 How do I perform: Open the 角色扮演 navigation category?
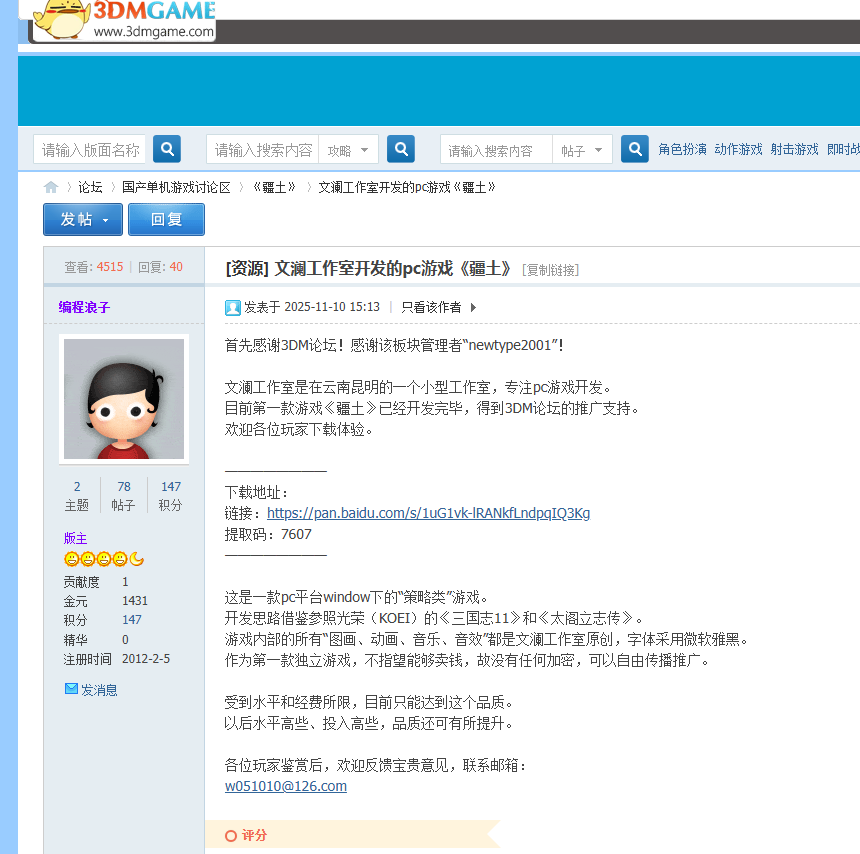point(681,147)
